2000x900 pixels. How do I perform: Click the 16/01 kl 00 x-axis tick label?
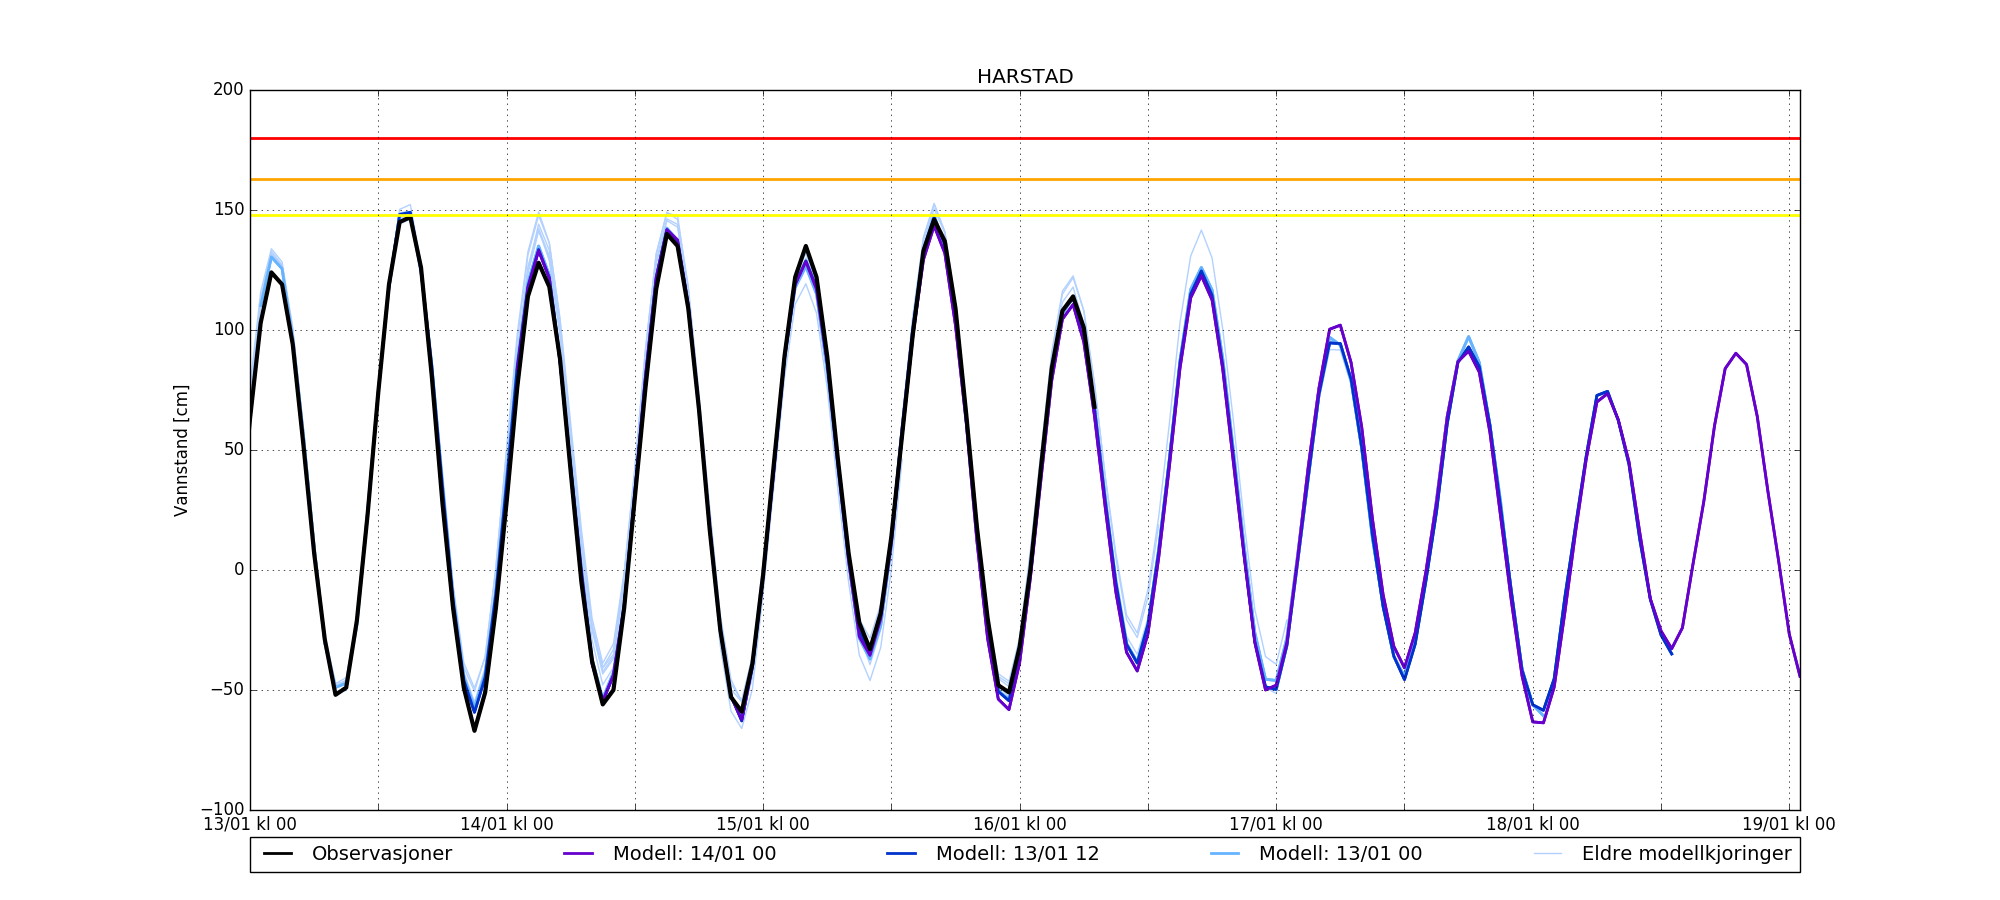click(x=1020, y=824)
